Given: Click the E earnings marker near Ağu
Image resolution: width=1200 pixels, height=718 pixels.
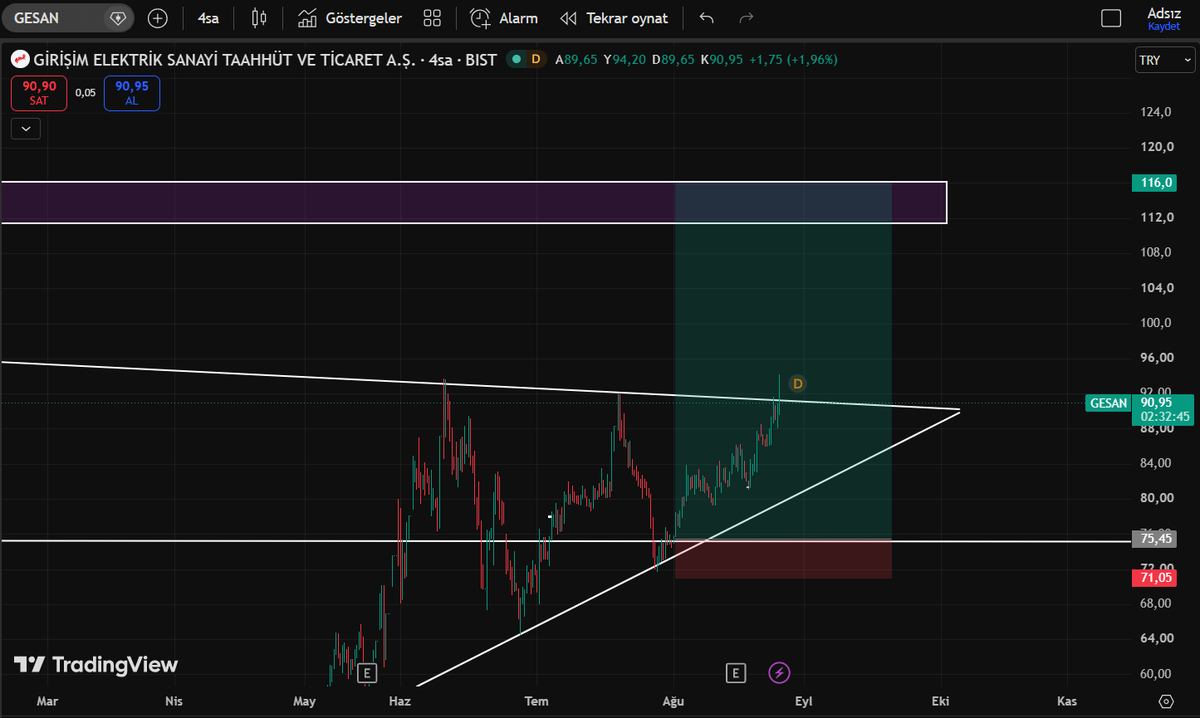Looking at the screenshot, I should [x=736, y=672].
